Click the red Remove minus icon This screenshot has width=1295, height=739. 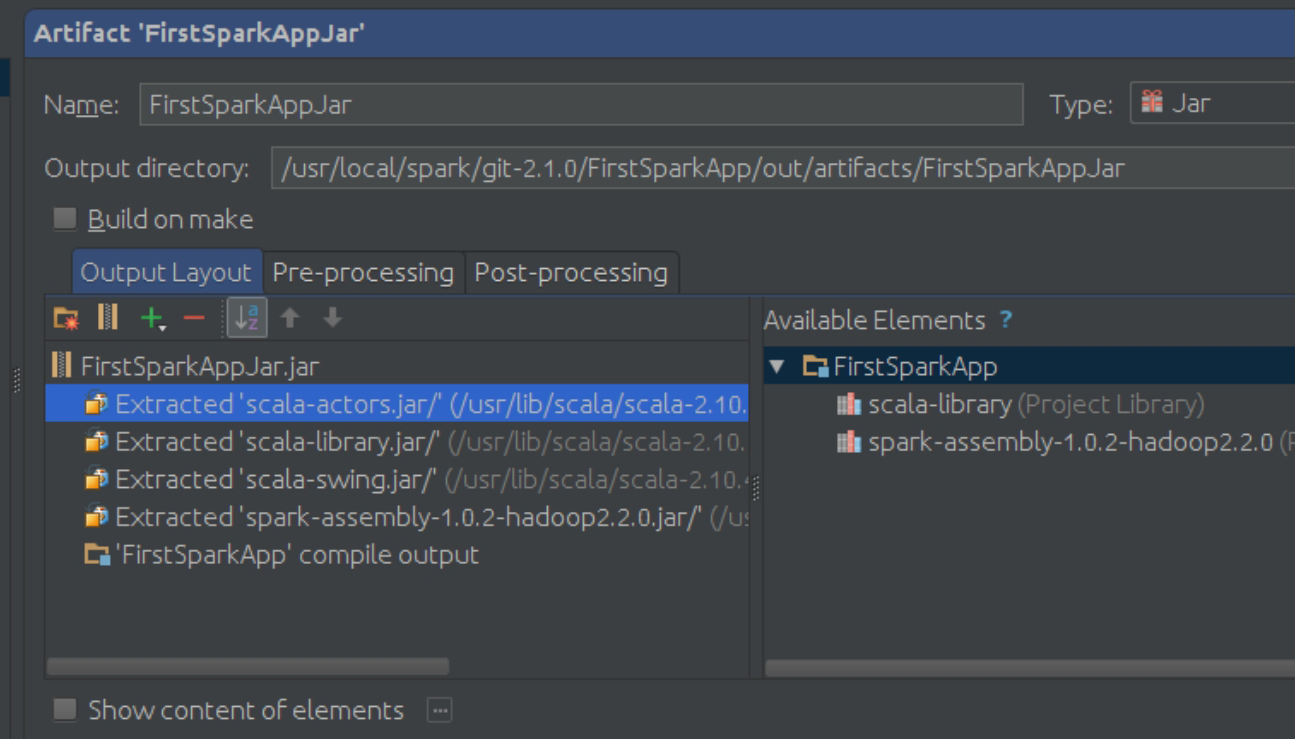point(194,318)
